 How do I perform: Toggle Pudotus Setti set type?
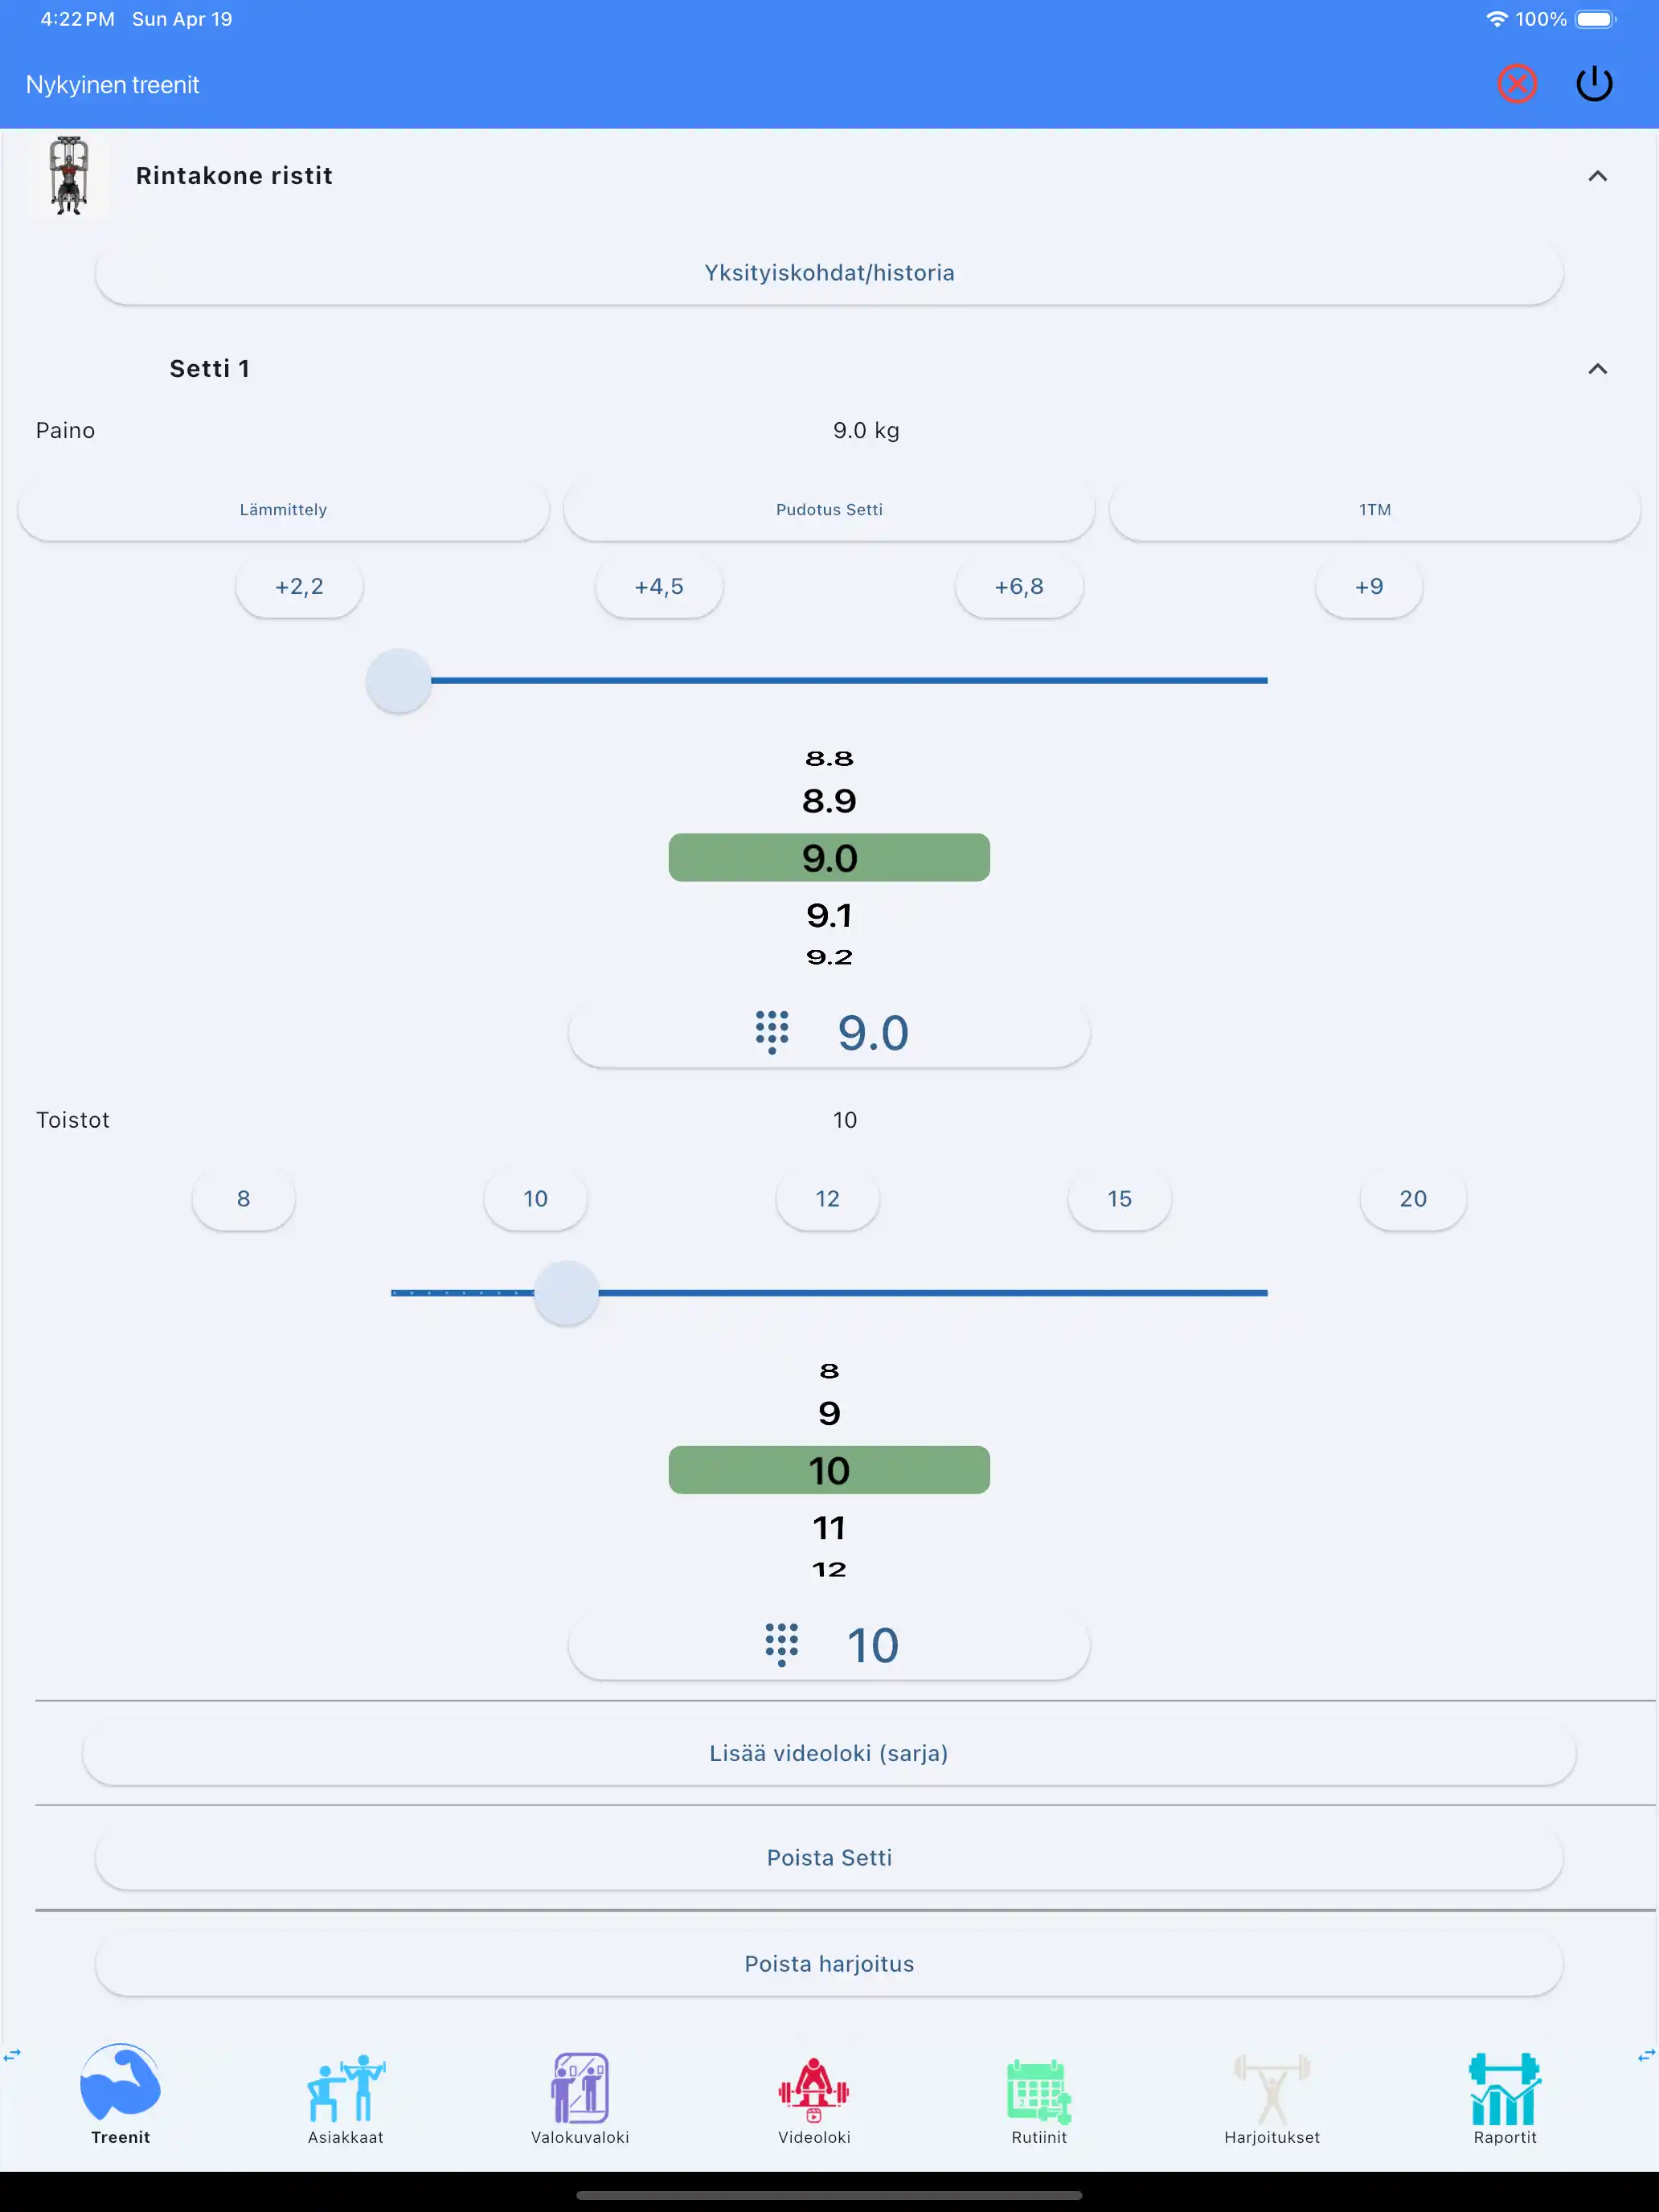pyautogui.click(x=829, y=510)
